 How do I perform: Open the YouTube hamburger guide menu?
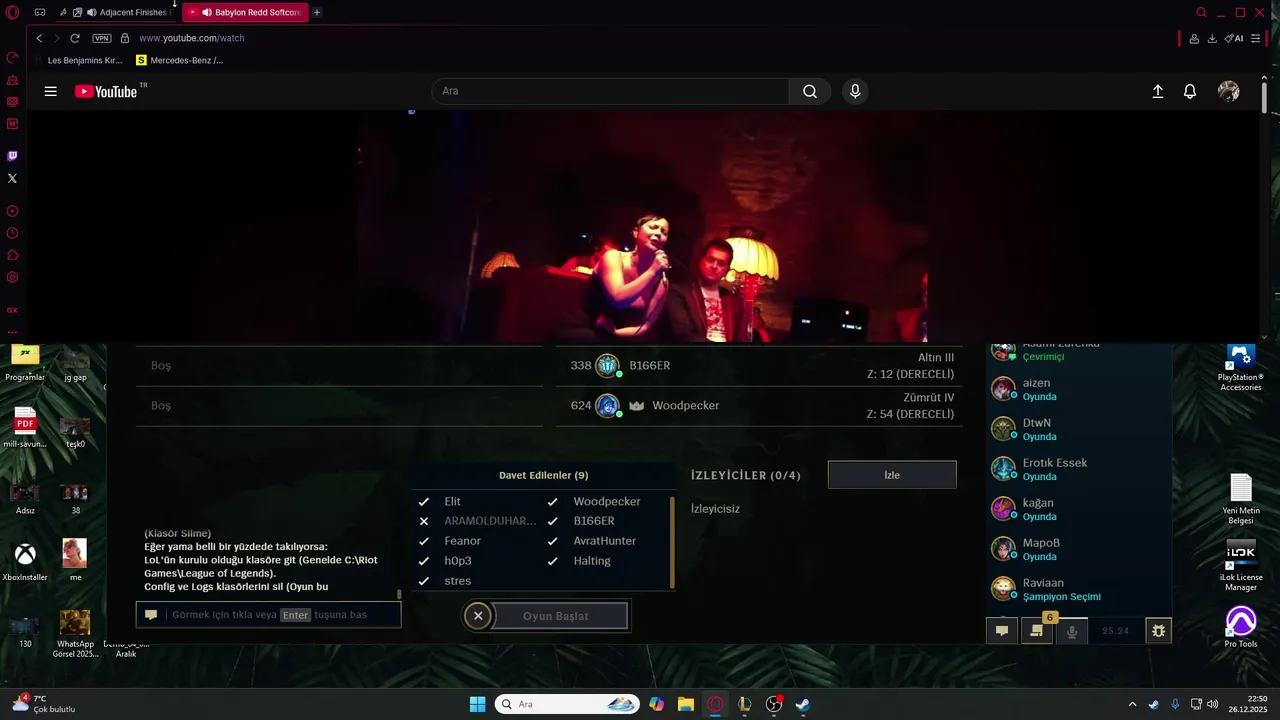click(51, 91)
